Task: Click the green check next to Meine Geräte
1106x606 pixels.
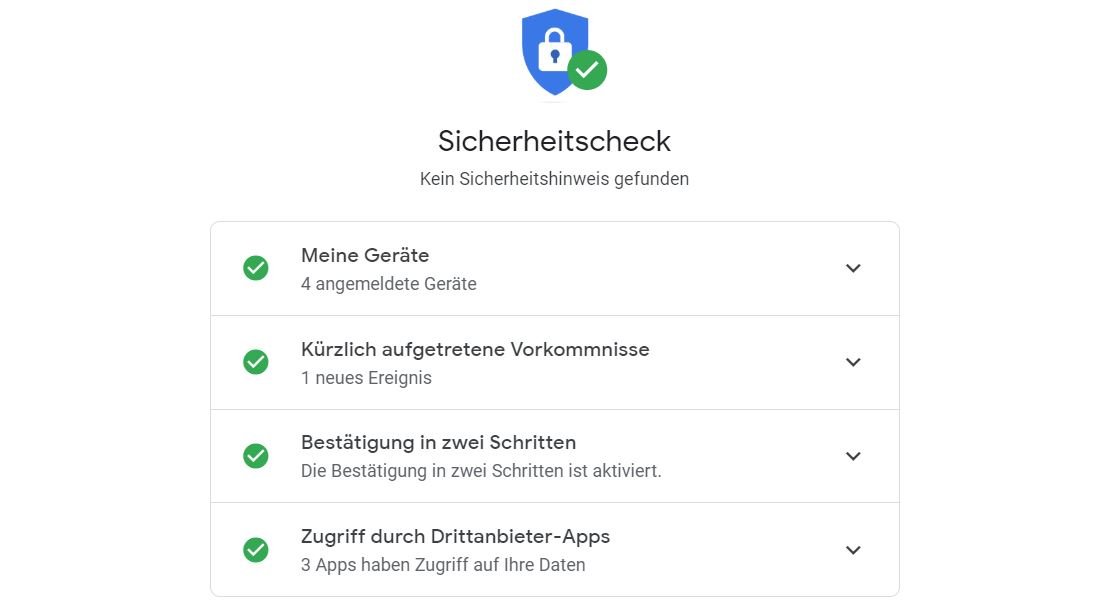Action: tap(256, 268)
